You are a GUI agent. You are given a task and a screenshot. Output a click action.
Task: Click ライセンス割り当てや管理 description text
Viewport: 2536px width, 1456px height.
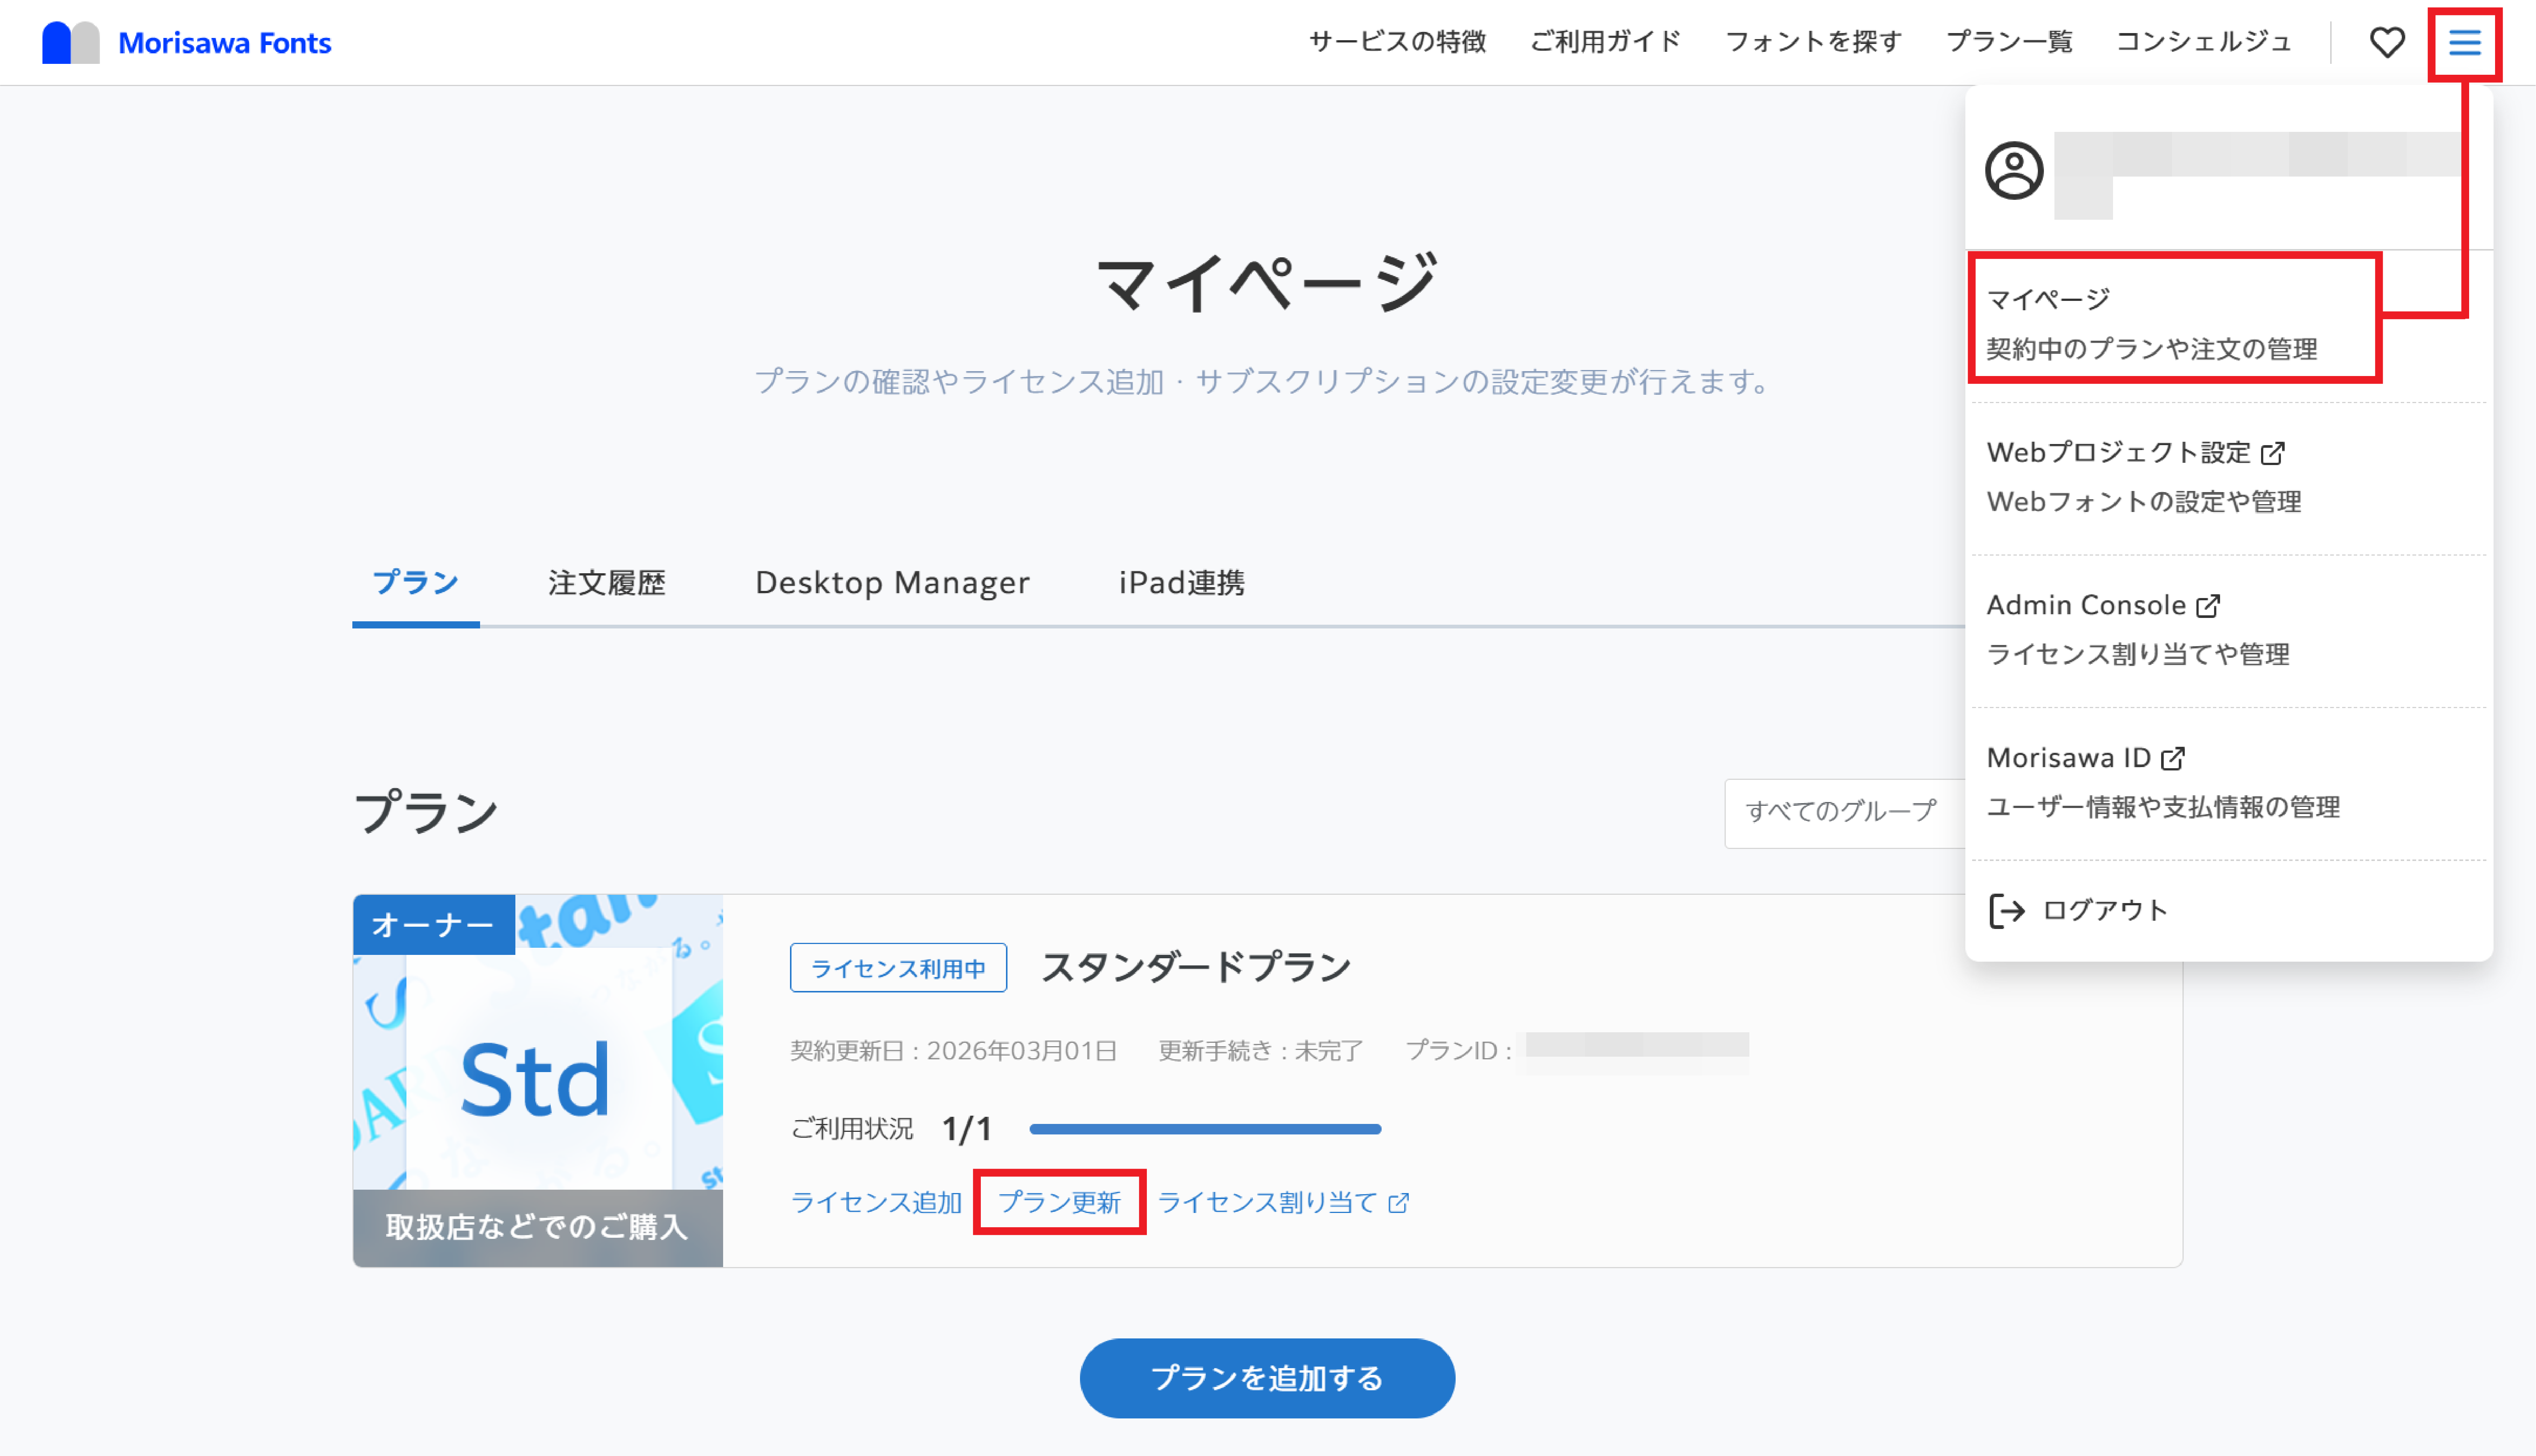coord(2138,655)
